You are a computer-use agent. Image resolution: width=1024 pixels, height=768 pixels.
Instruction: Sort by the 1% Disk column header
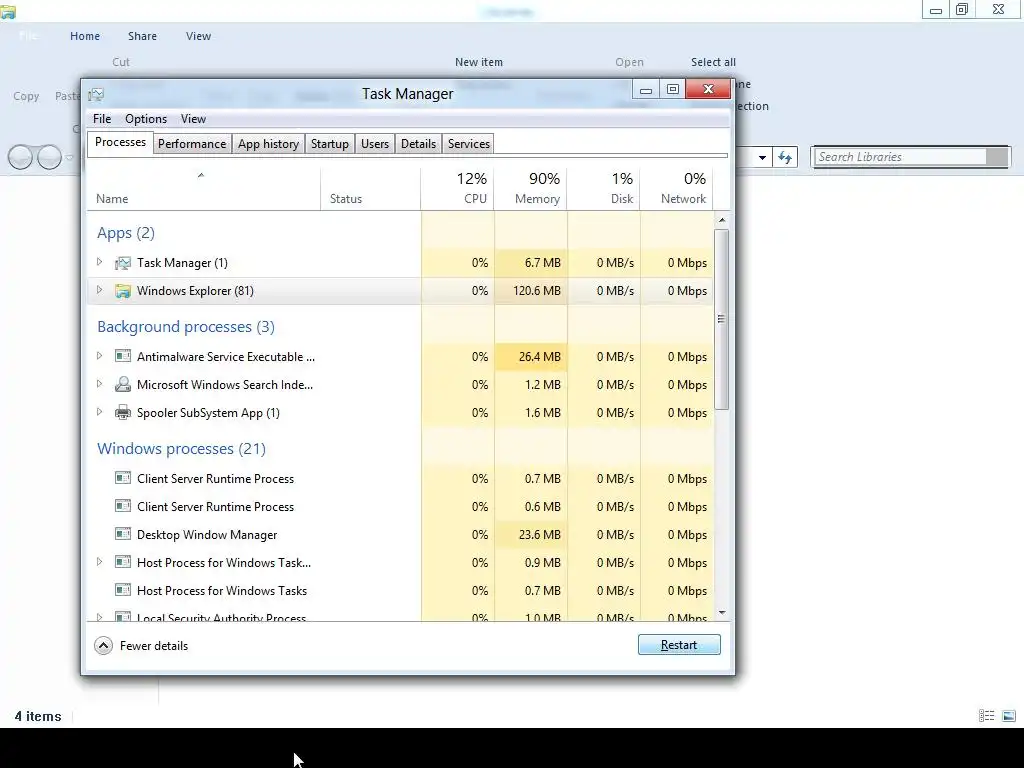pyautogui.click(x=604, y=189)
